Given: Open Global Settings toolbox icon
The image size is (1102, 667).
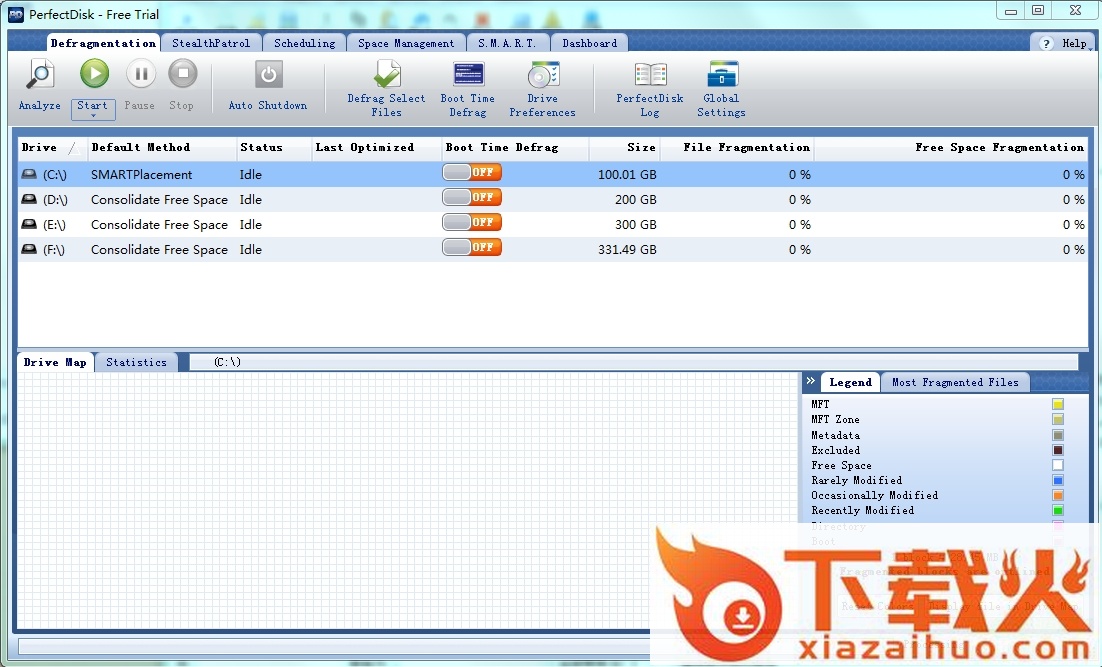Looking at the screenshot, I should [x=722, y=74].
